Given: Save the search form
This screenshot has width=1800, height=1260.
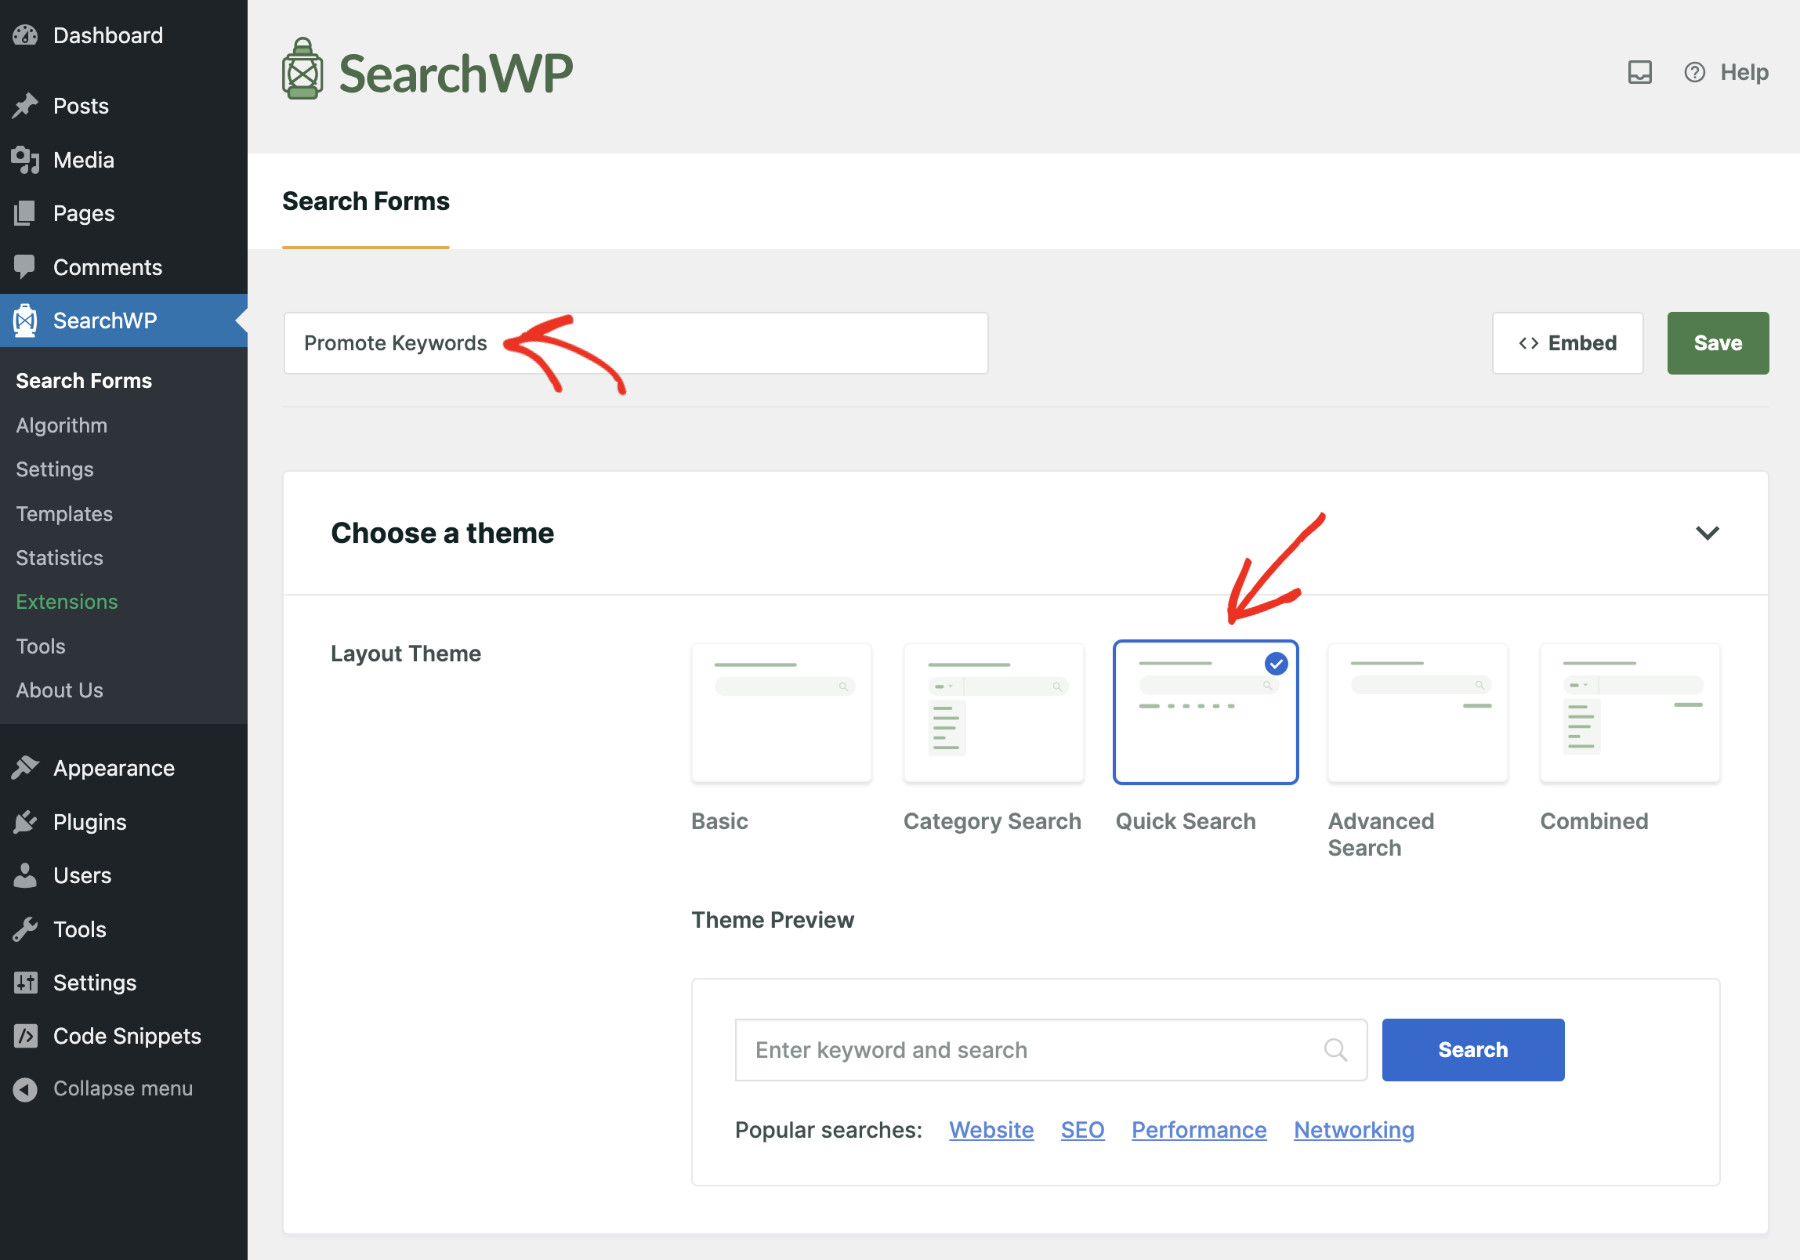Looking at the screenshot, I should (1718, 343).
